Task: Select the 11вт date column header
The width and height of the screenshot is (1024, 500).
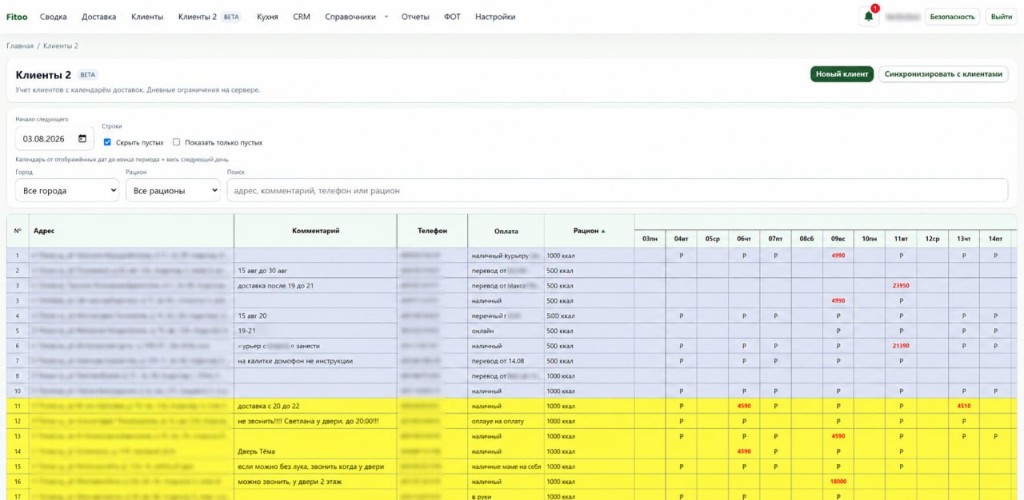Action: 901,240
